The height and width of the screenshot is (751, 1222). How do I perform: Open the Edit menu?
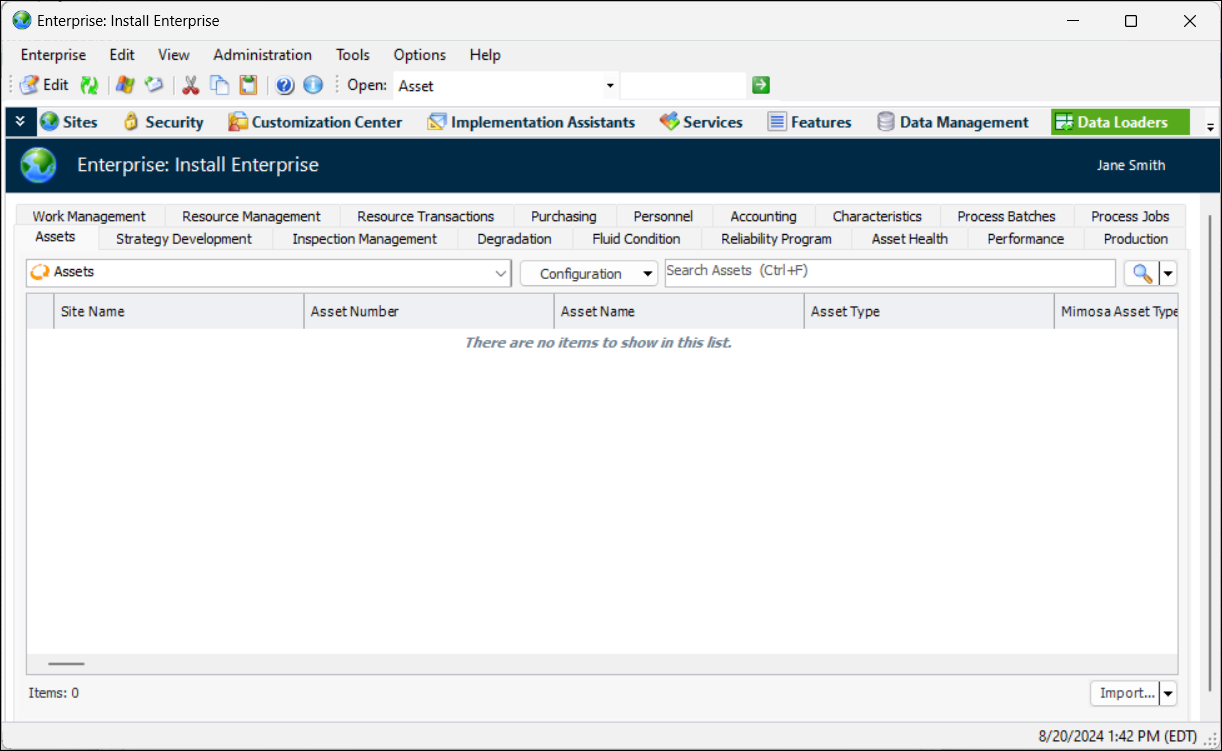click(122, 55)
